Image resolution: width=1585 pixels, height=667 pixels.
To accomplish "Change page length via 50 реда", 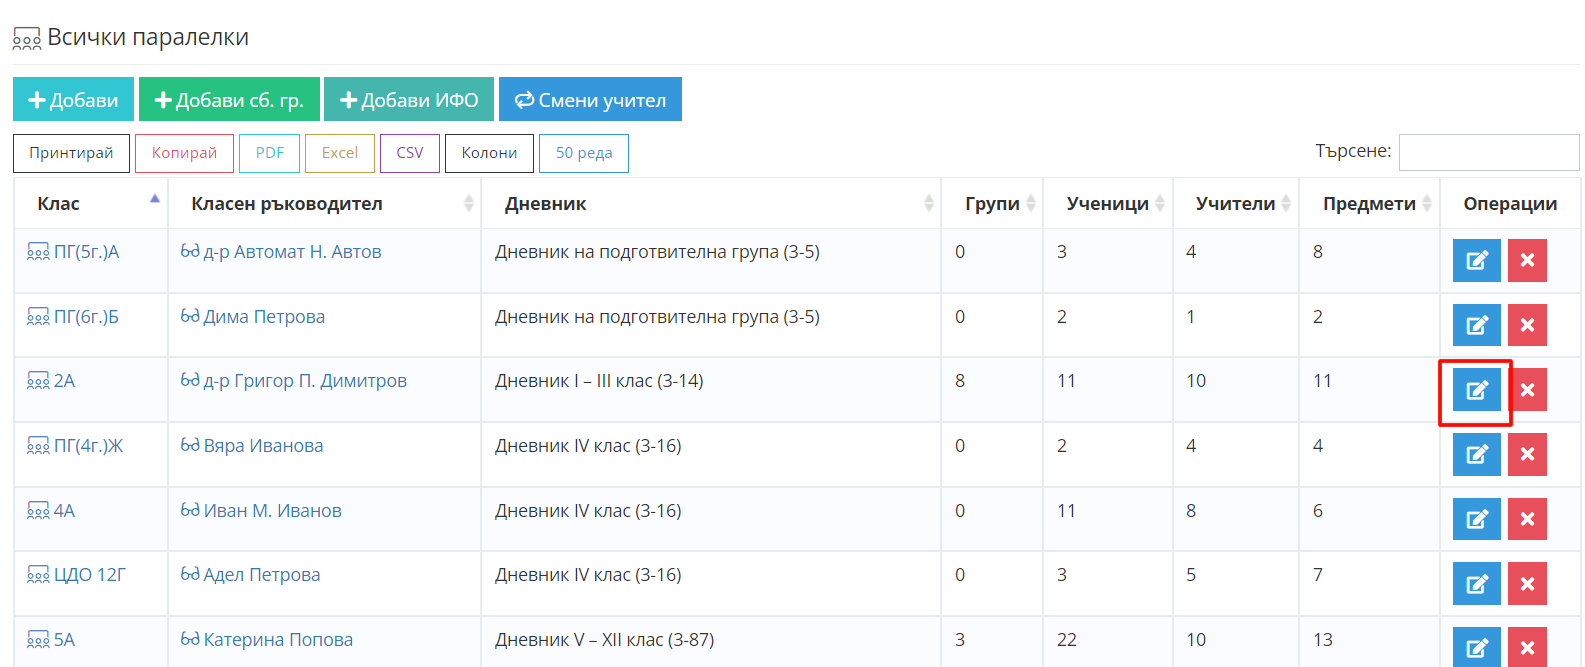I will coord(584,153).
